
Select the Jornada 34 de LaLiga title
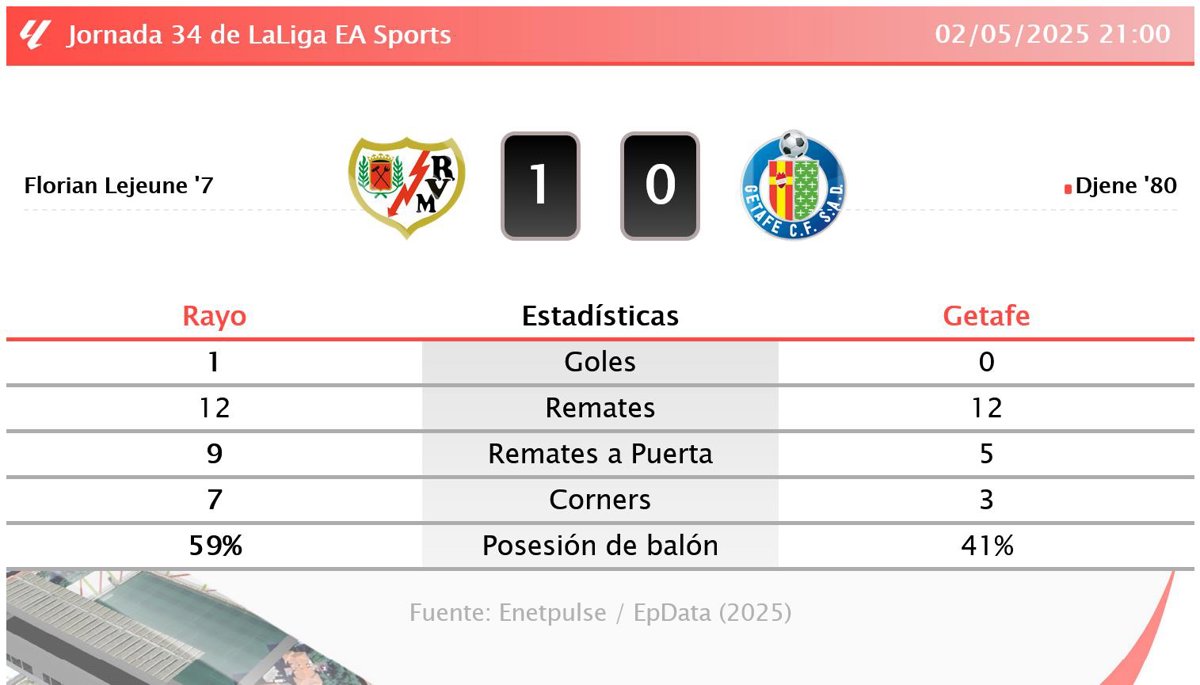[259, 35]
